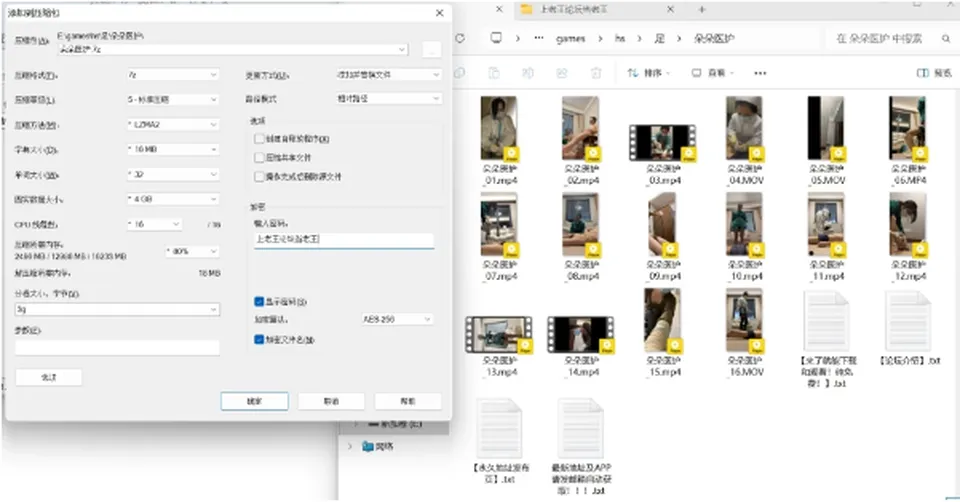The image size is (960, 502).
Task: Click the archive file name field
Action: pos(233,49)
